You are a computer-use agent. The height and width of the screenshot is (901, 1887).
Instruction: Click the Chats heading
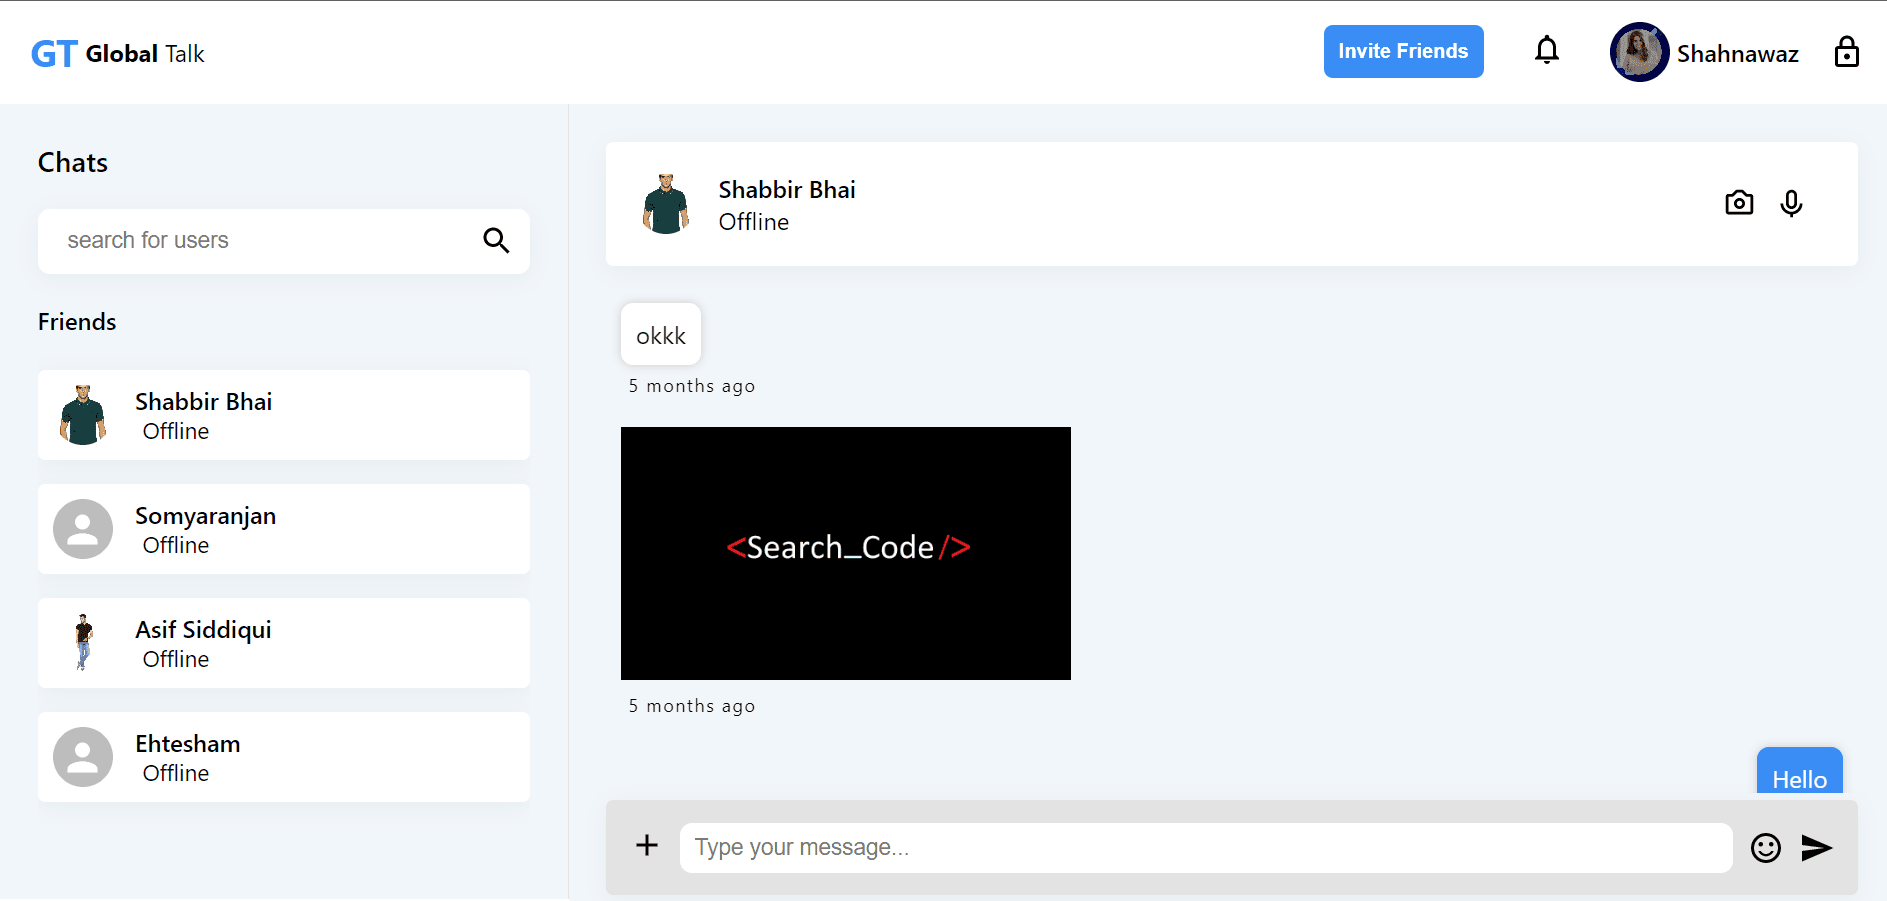click(73, 163)
